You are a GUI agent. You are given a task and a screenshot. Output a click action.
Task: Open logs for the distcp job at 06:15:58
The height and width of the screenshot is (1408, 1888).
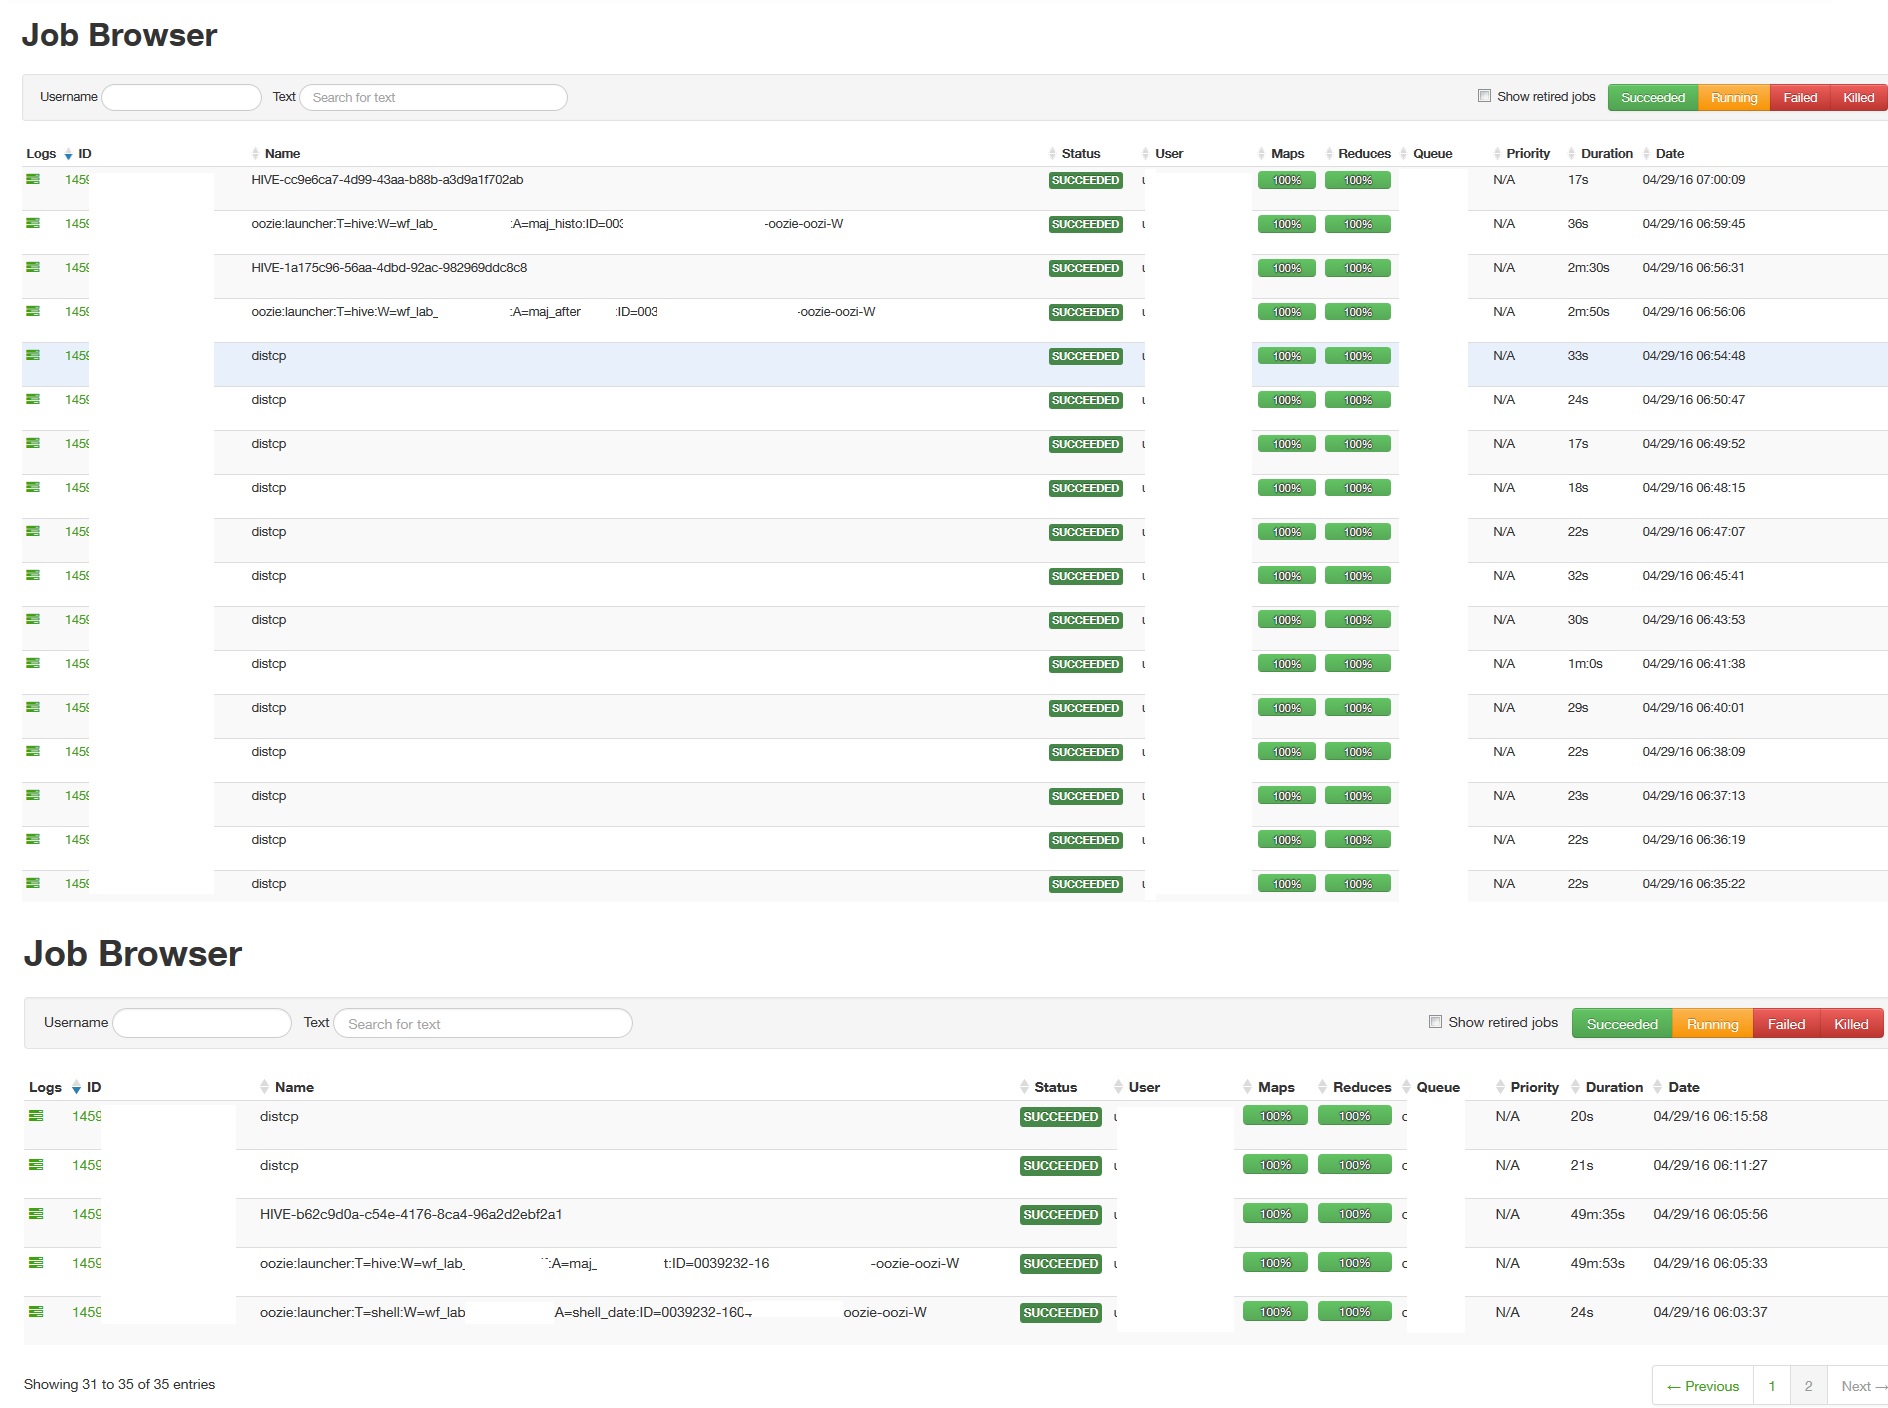tap(36, 1116)
